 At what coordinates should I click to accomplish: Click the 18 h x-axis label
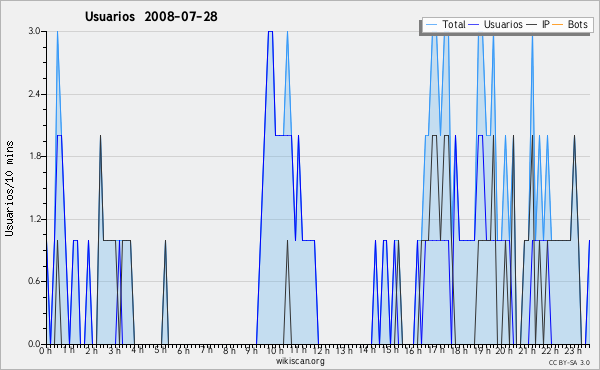pyautogui.click(x=459, y=351)
